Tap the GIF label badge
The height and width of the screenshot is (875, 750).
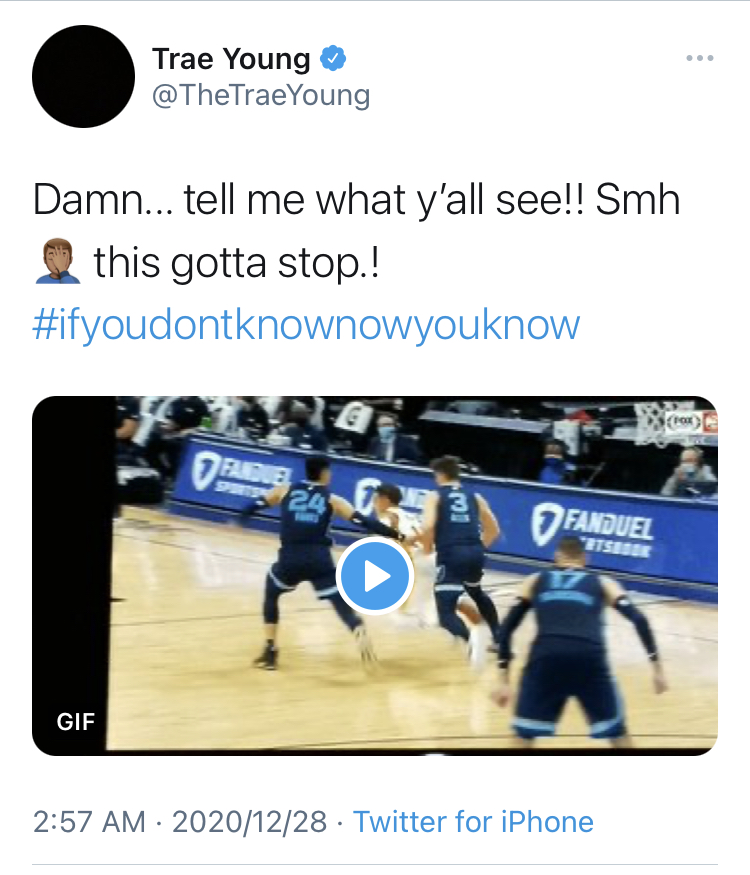pyautogui.click(x=75, y=720)
